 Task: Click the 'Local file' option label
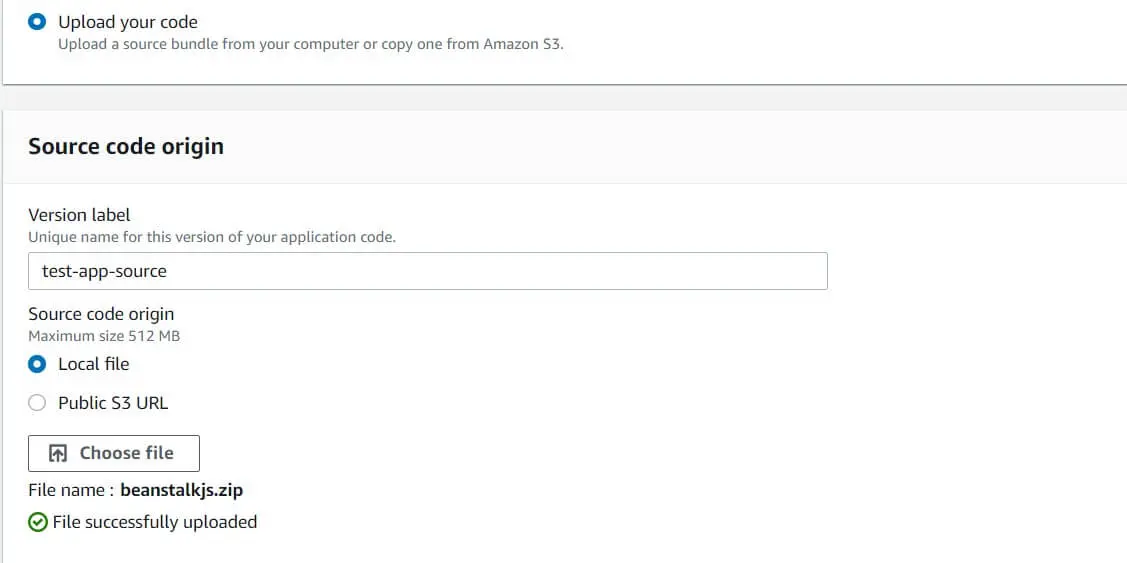(x=94, y=364)
